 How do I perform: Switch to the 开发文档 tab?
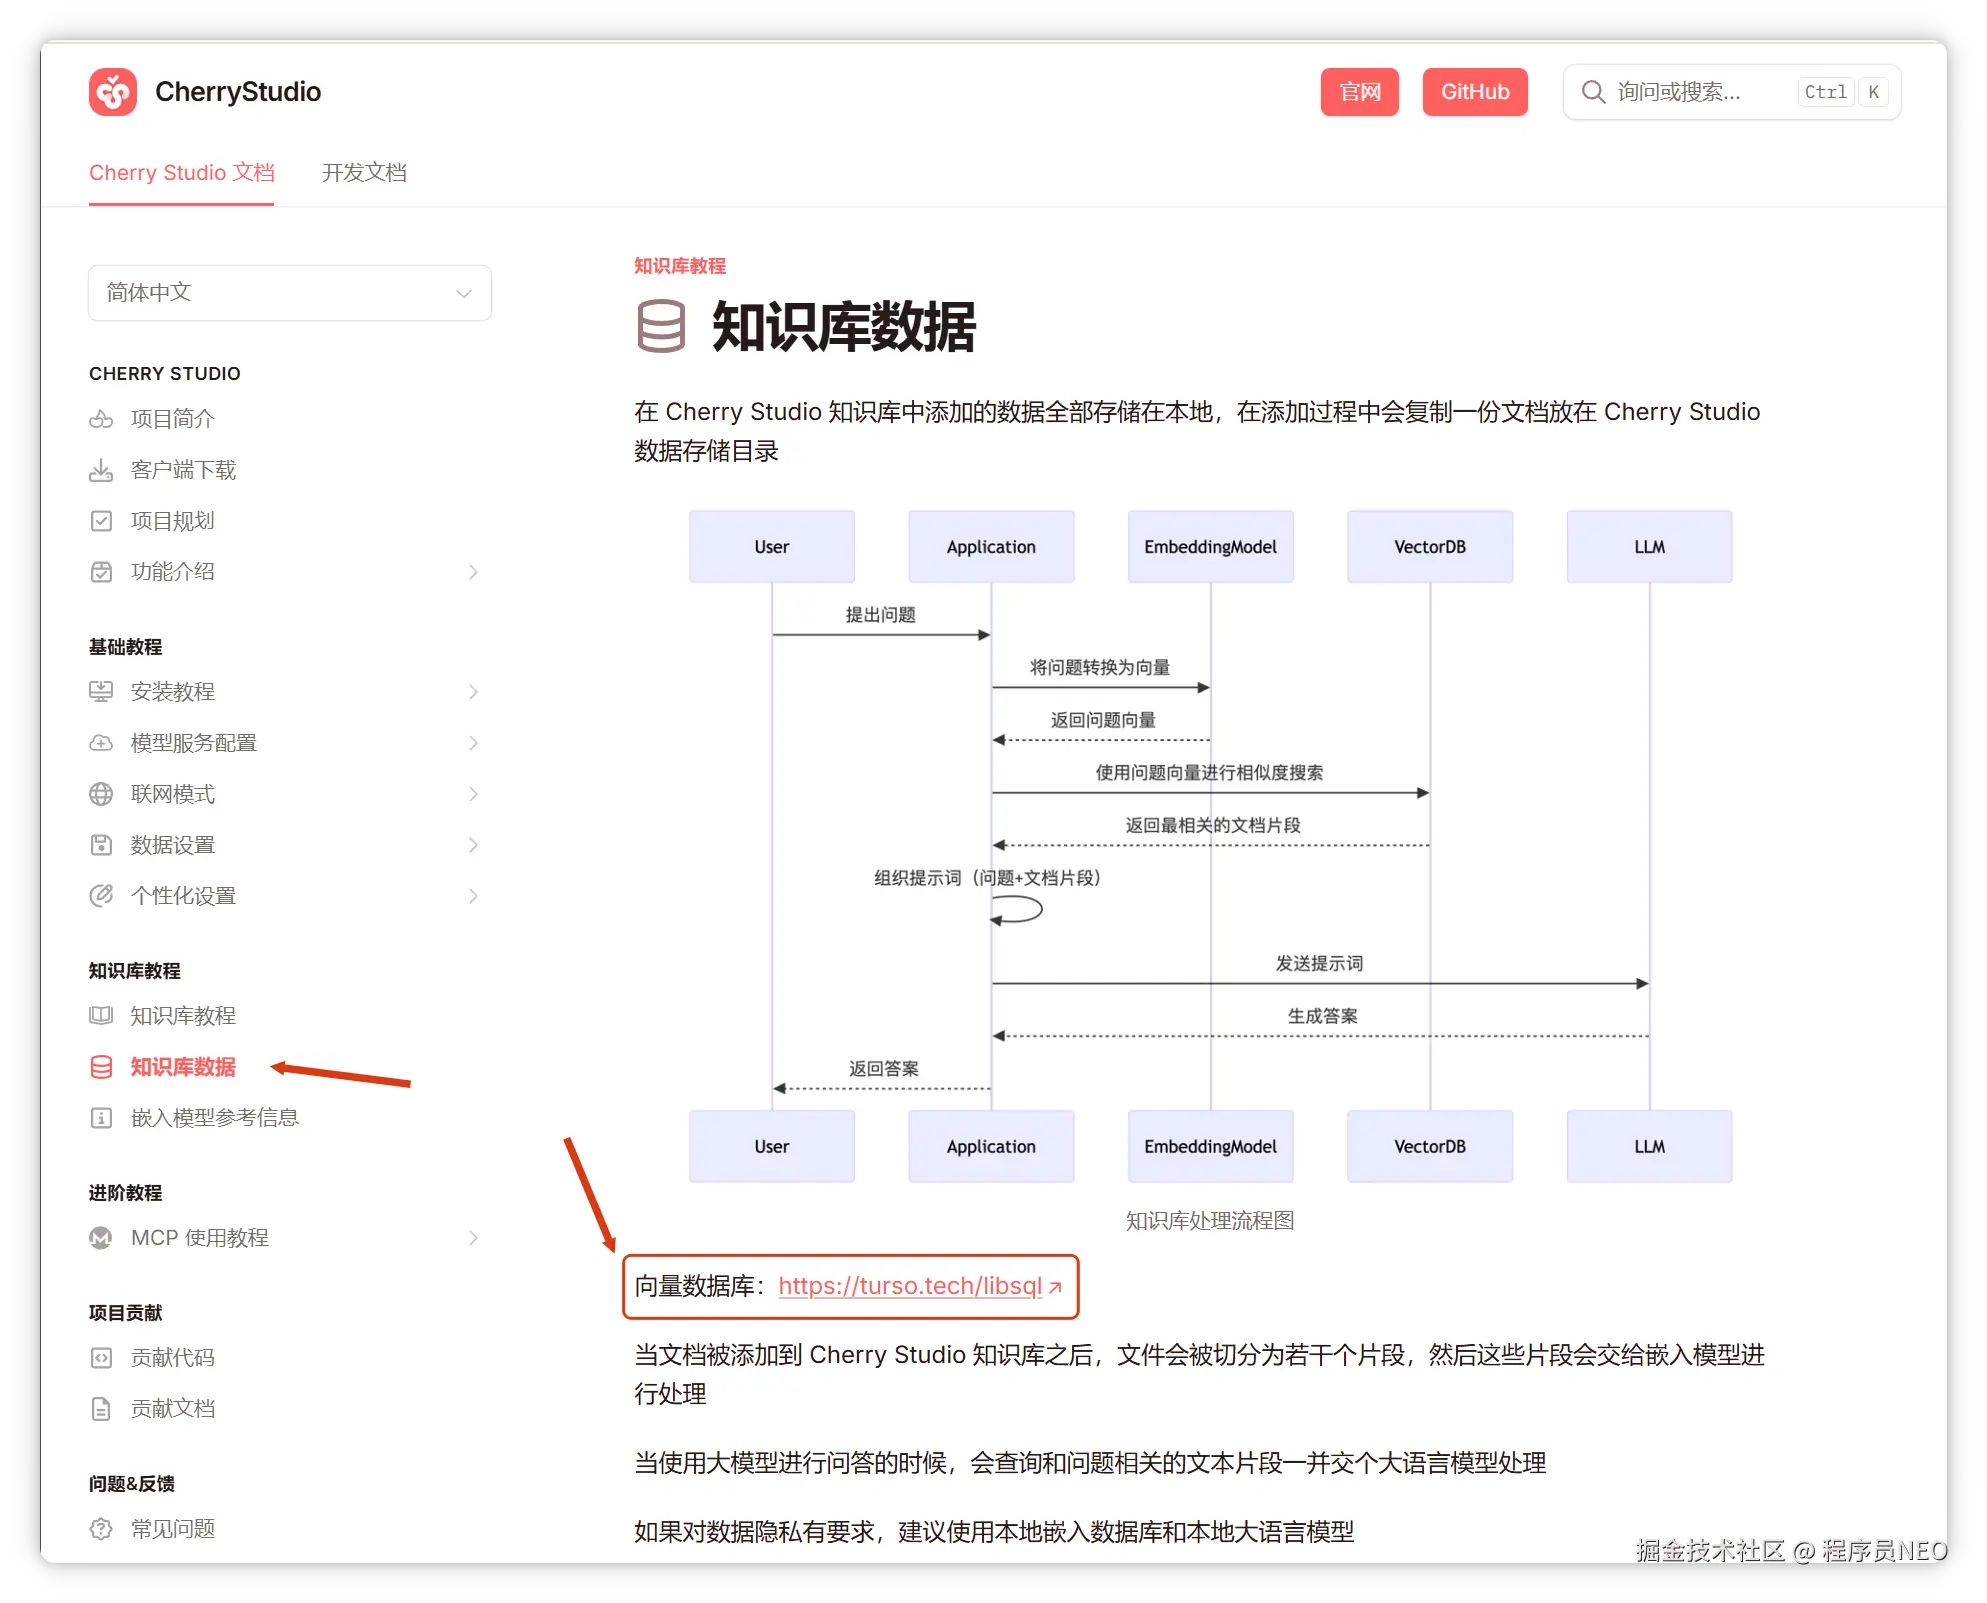click(x=364, y=173)
